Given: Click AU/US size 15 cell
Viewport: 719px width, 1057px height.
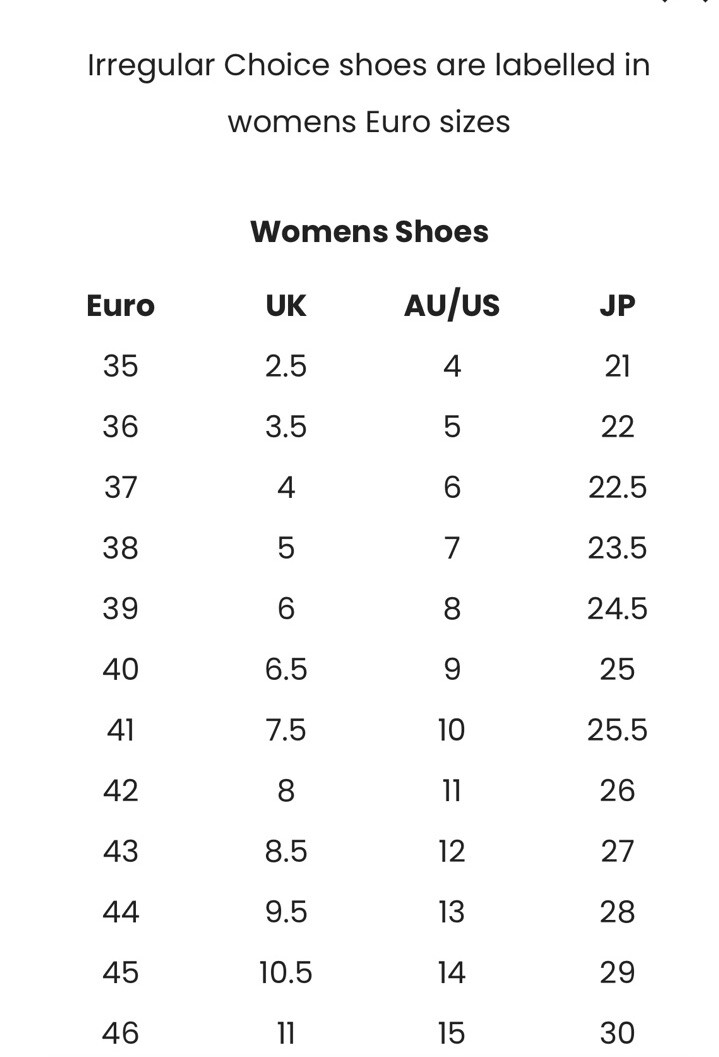Looking at the screenshot, I should (x=451, y=1033).
